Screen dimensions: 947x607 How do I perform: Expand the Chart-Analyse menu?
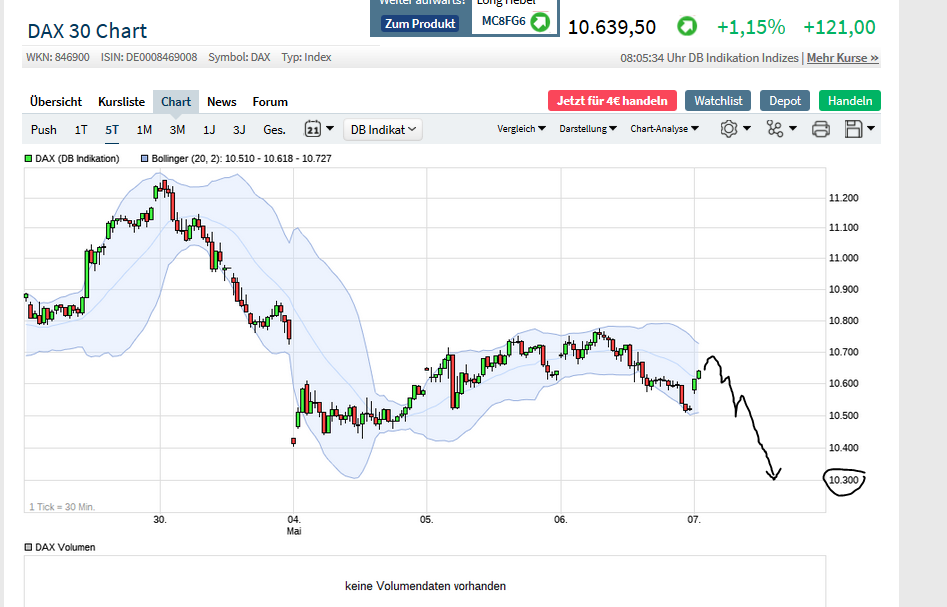coord(662,129)
